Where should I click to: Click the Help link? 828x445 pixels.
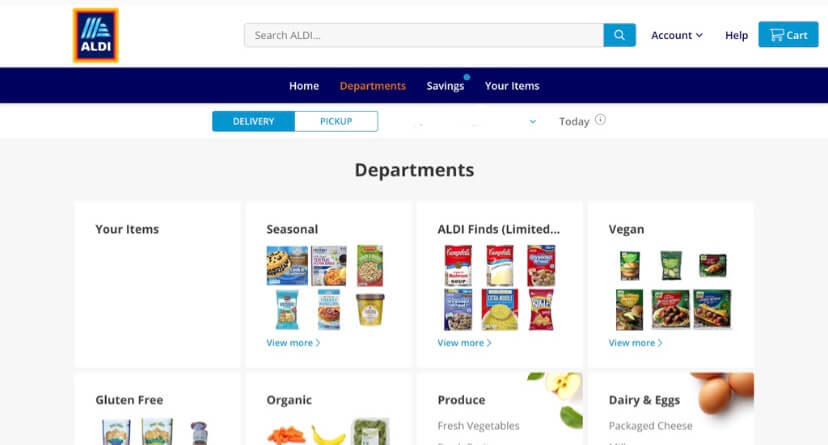coord(736,35)
